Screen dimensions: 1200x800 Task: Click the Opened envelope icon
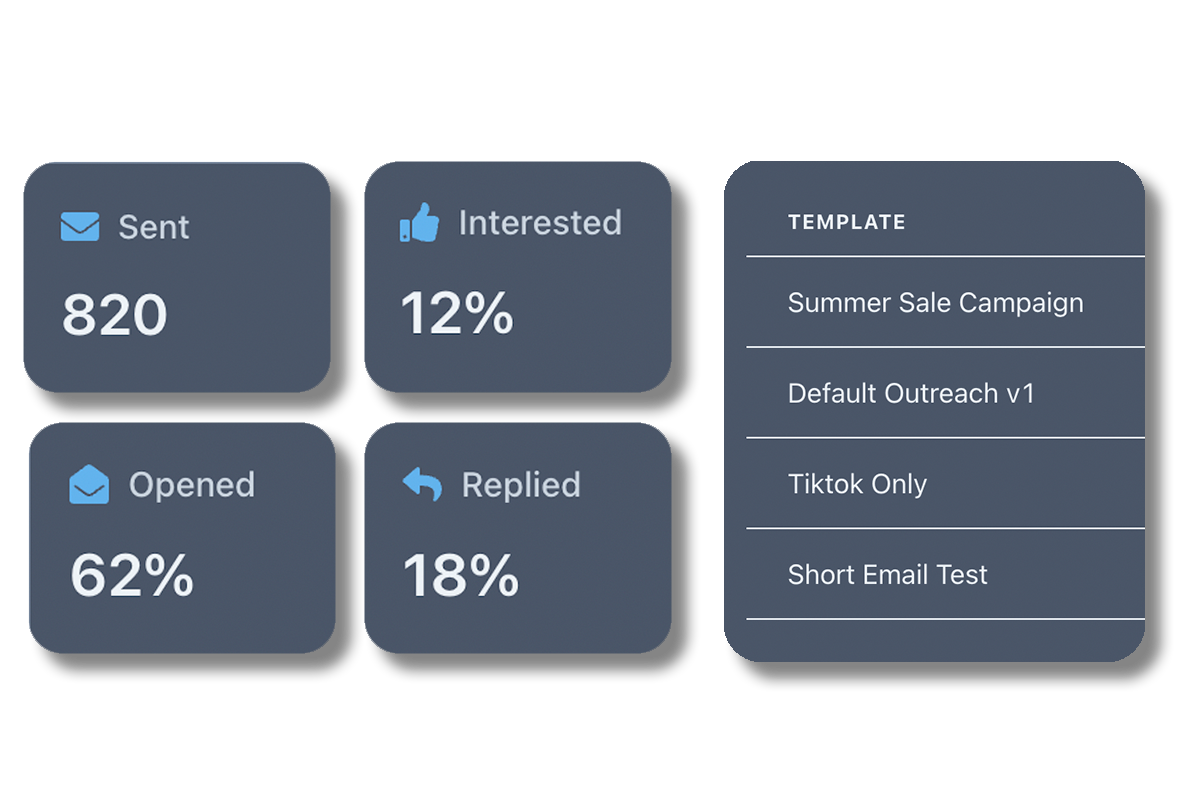click(89, 485)
